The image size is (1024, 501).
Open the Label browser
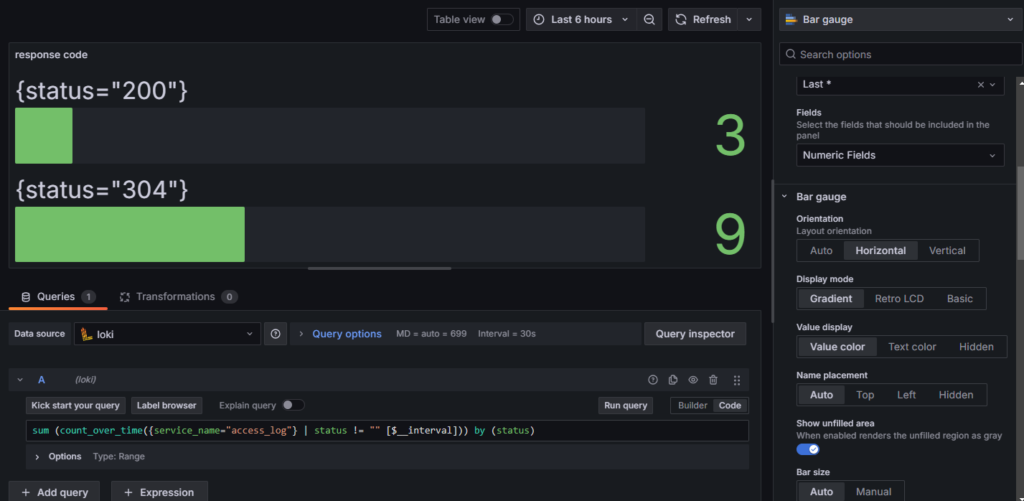167,406
